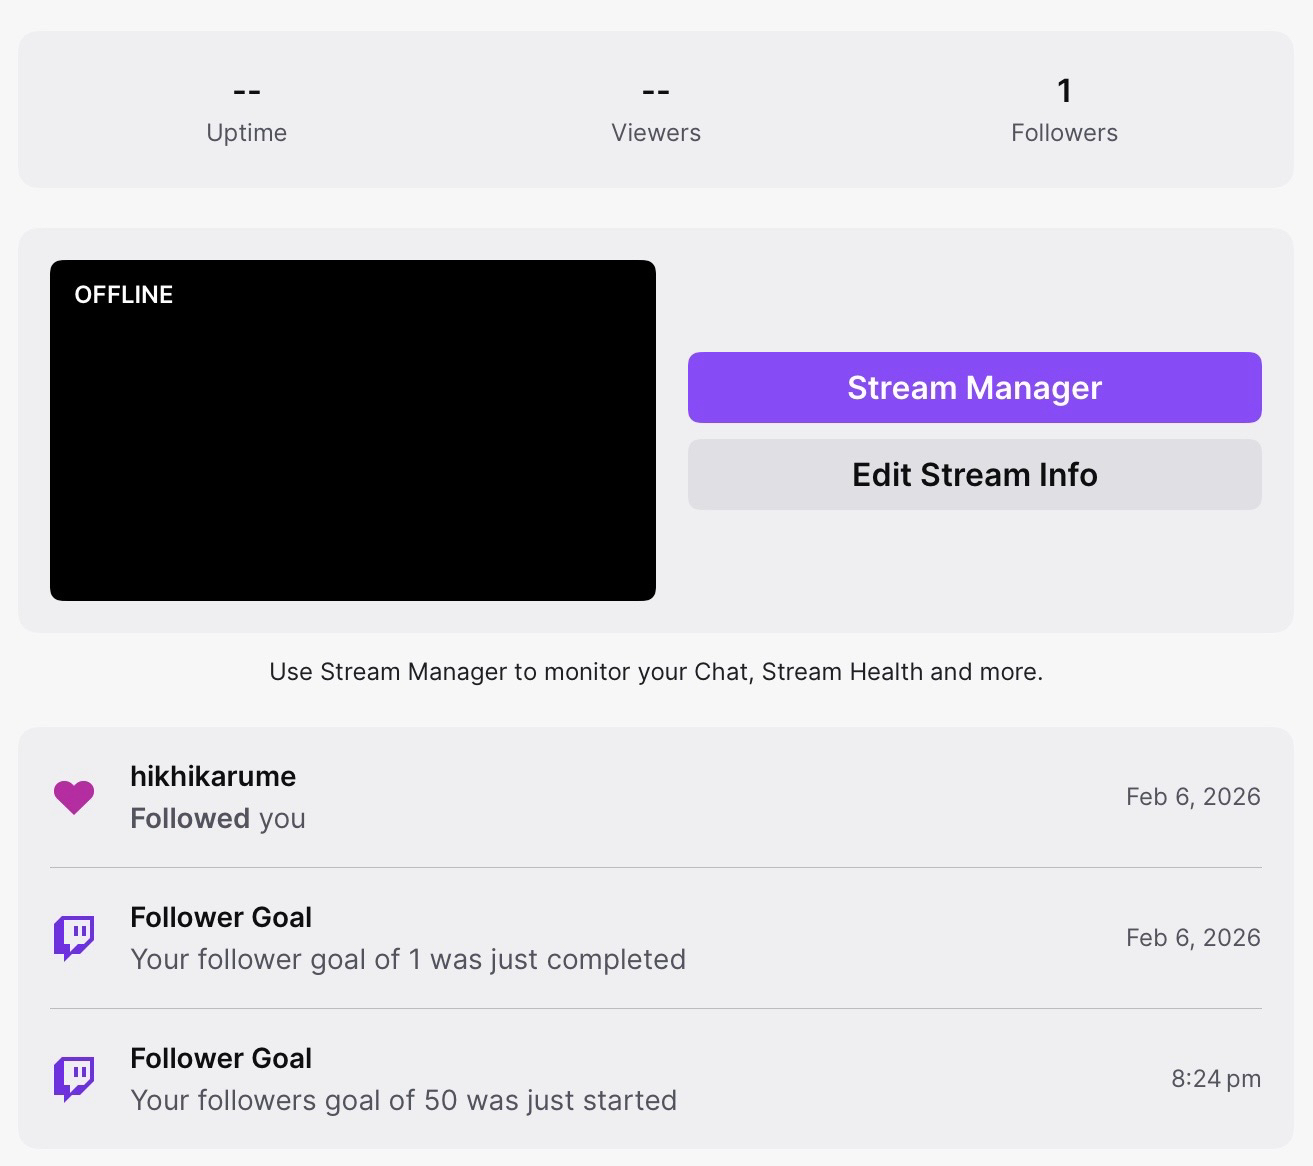Click the Feb 6, 2026 date on hikhikarume follow
Image resolution: width=1313 pixels, height=1166 pixels.
click(x=1192, y=797)
